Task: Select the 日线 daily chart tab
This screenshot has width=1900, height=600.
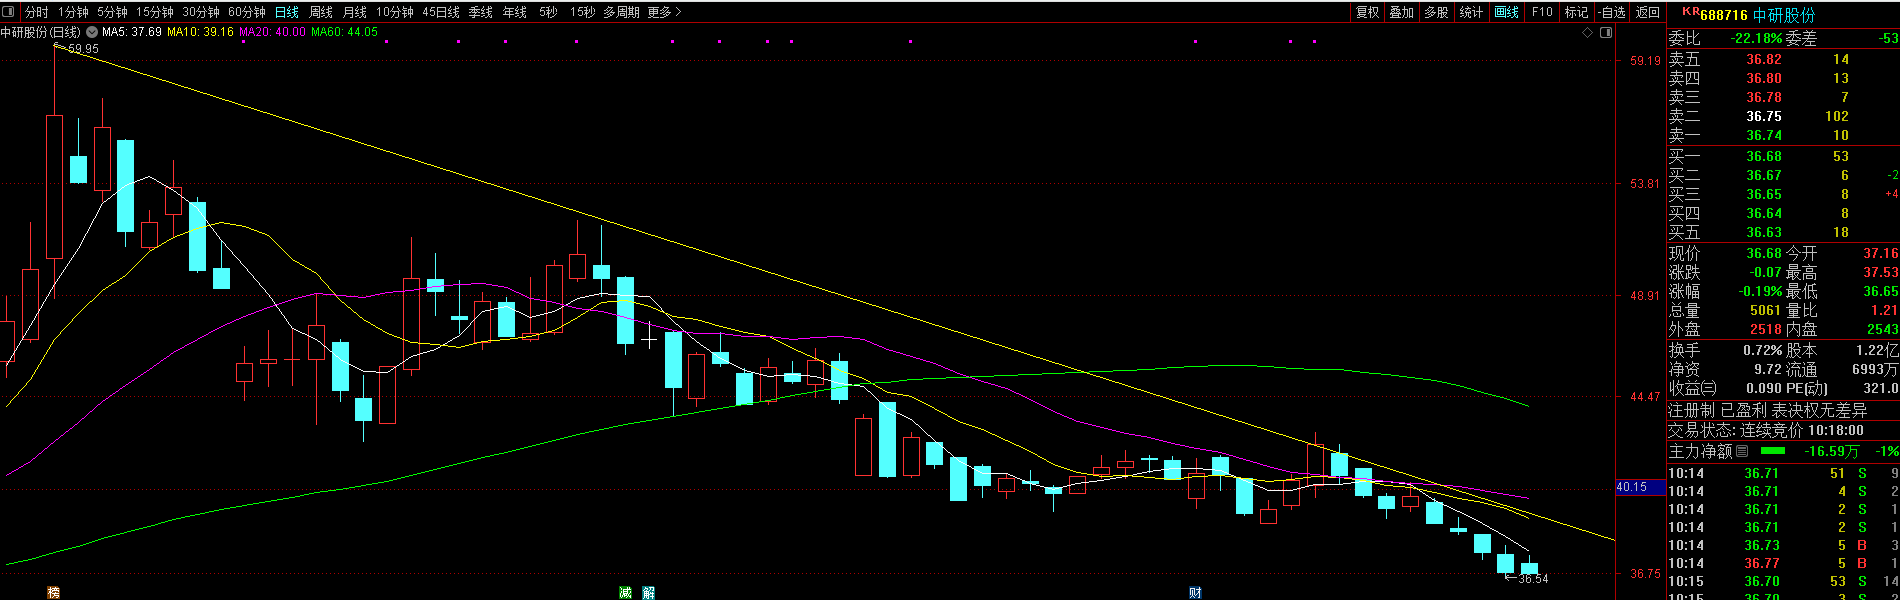Action: [x=287, y=12]
